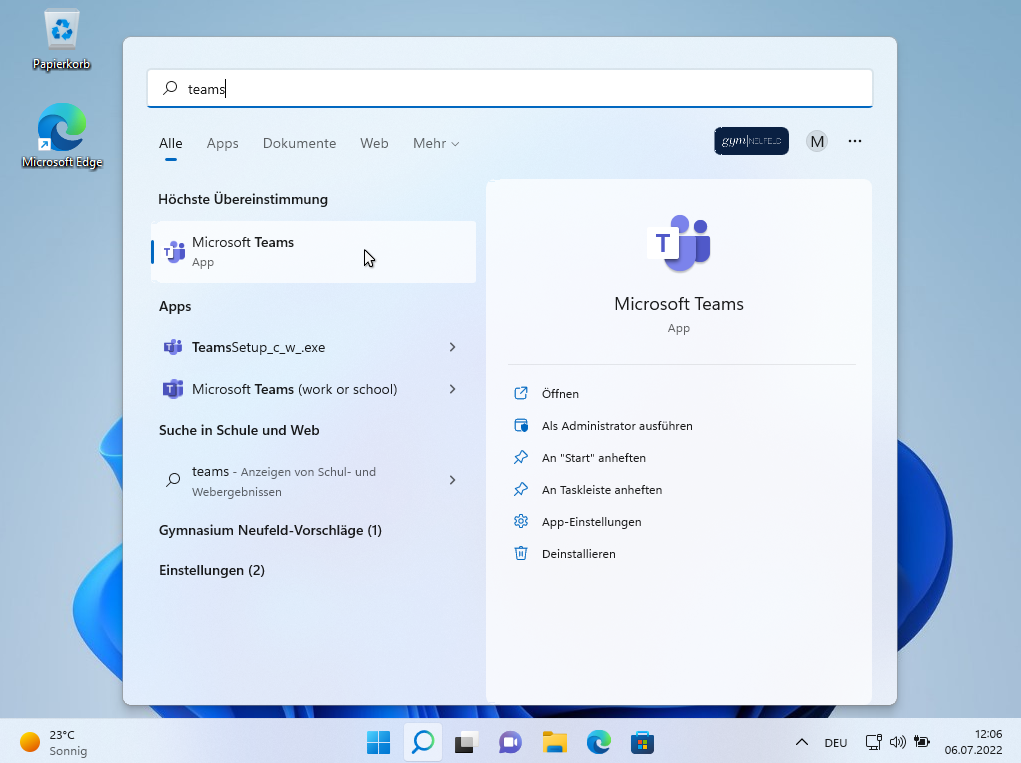
Task: Launch File Explorer from the taskbar
Action: (554, 742)
